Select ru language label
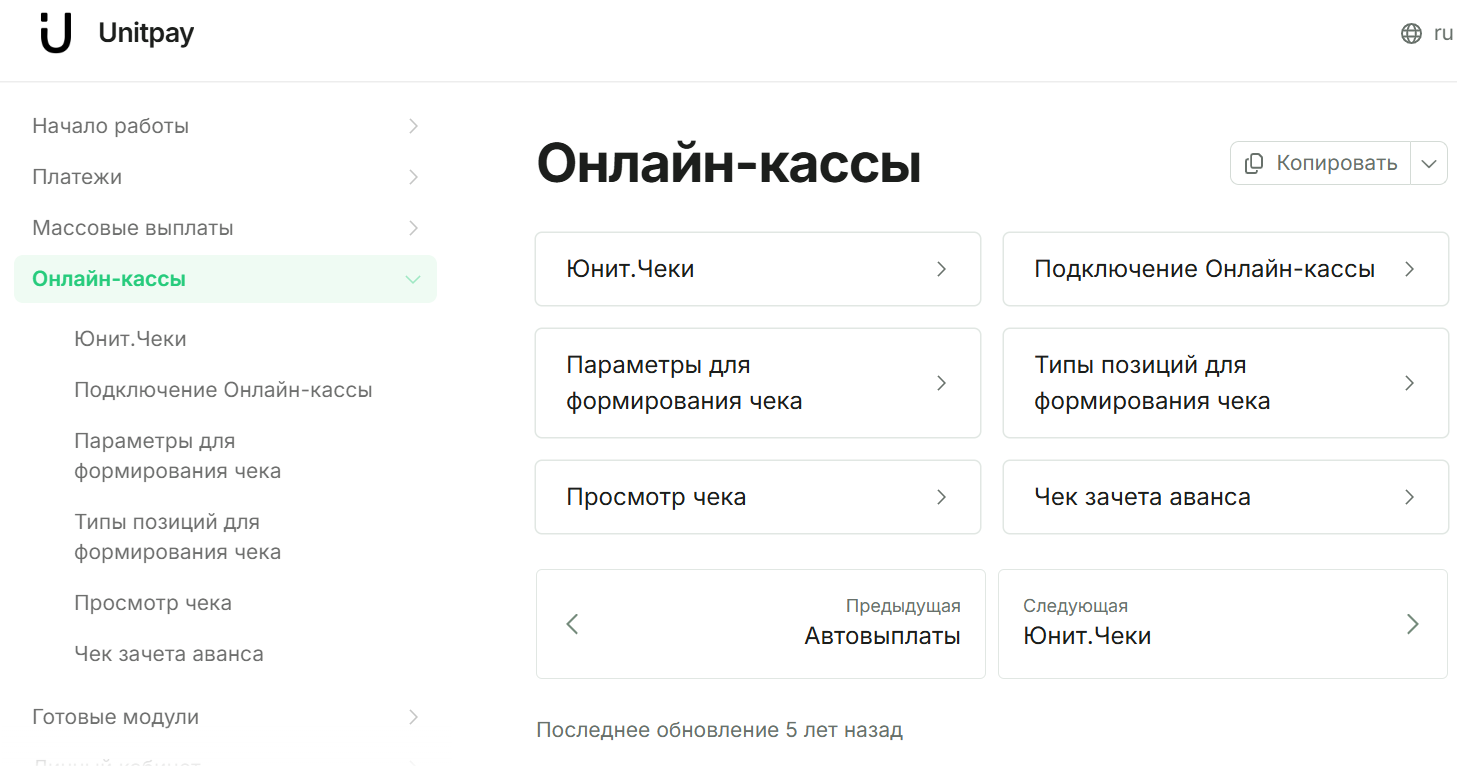The width and height of the screenshot is (1457, 766). pos(1444,33)
